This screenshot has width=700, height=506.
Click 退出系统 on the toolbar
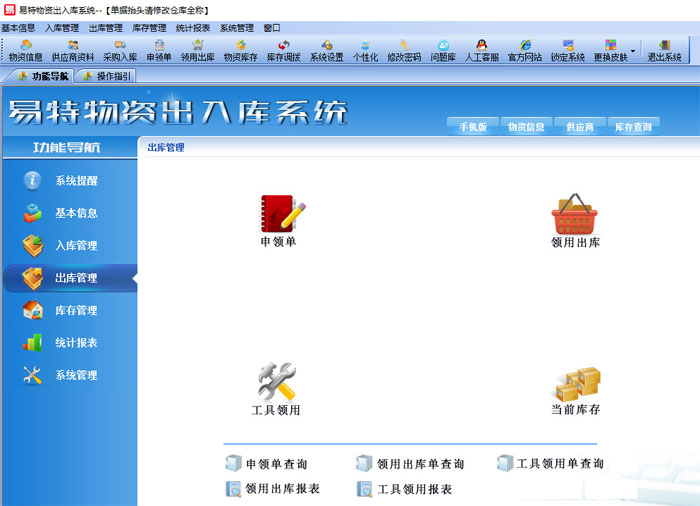pos(664,51)
